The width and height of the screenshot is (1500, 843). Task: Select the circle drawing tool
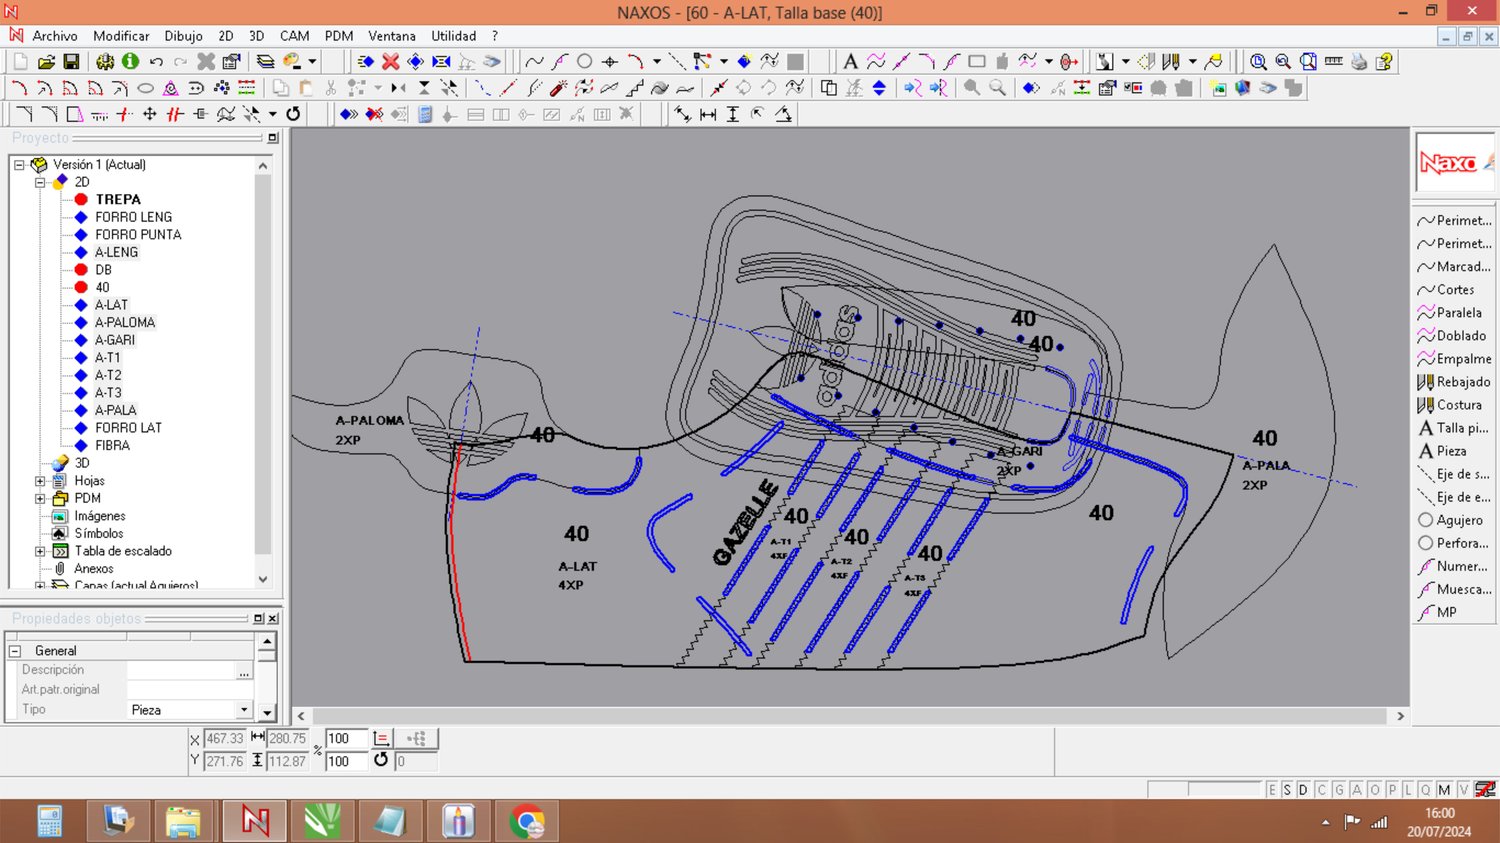coord(585,62)
